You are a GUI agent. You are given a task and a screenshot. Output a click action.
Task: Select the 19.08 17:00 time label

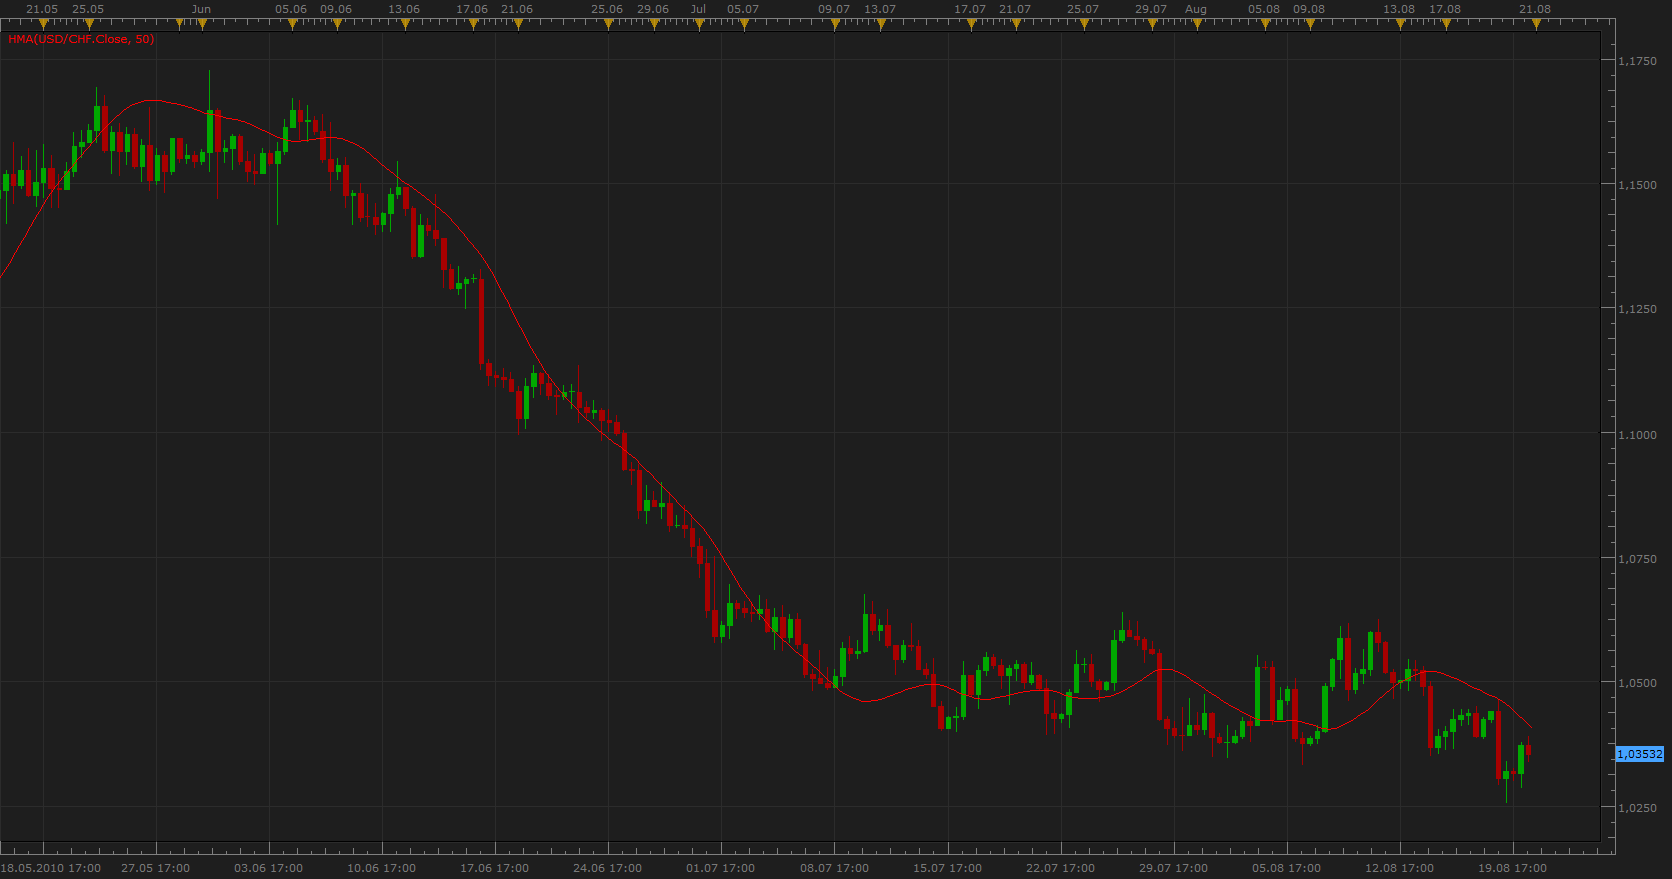1512,868
